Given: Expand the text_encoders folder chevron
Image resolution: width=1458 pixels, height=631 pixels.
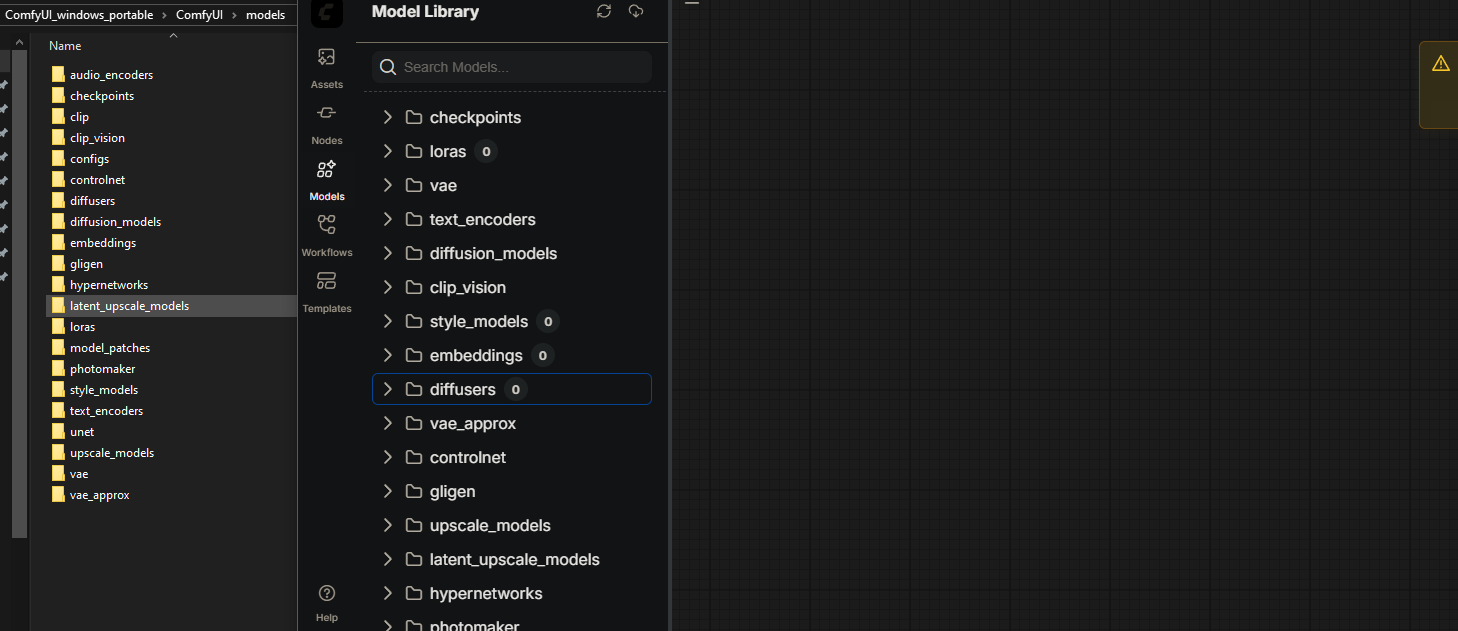Looking at the screenshot, I should (x=388, y=219).
